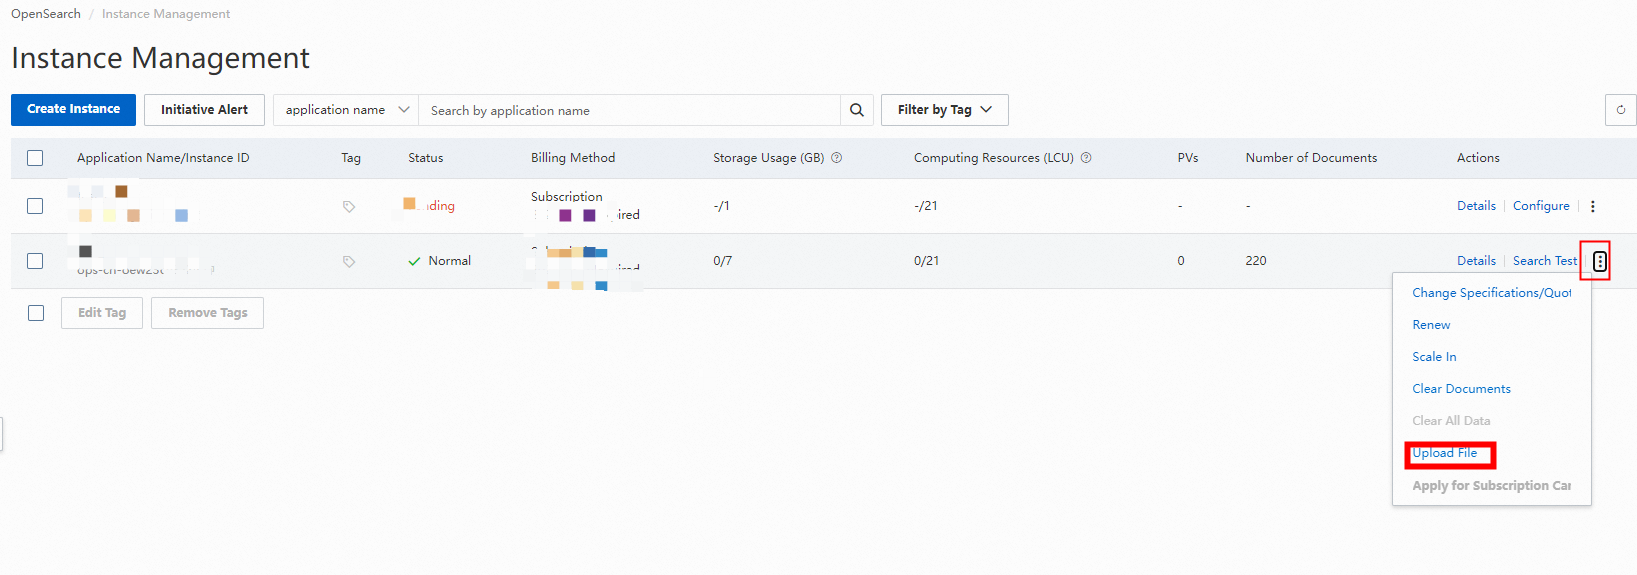1637x575 pixels.
Task: Expand the Filter by Tag dropdown
Action: coord(945,110)
